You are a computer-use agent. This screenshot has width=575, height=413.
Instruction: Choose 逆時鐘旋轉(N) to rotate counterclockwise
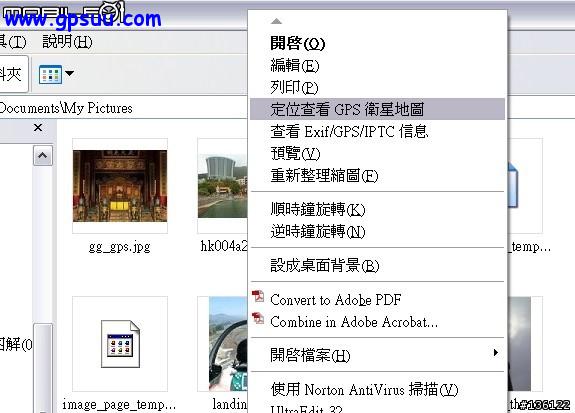[377, 231]
